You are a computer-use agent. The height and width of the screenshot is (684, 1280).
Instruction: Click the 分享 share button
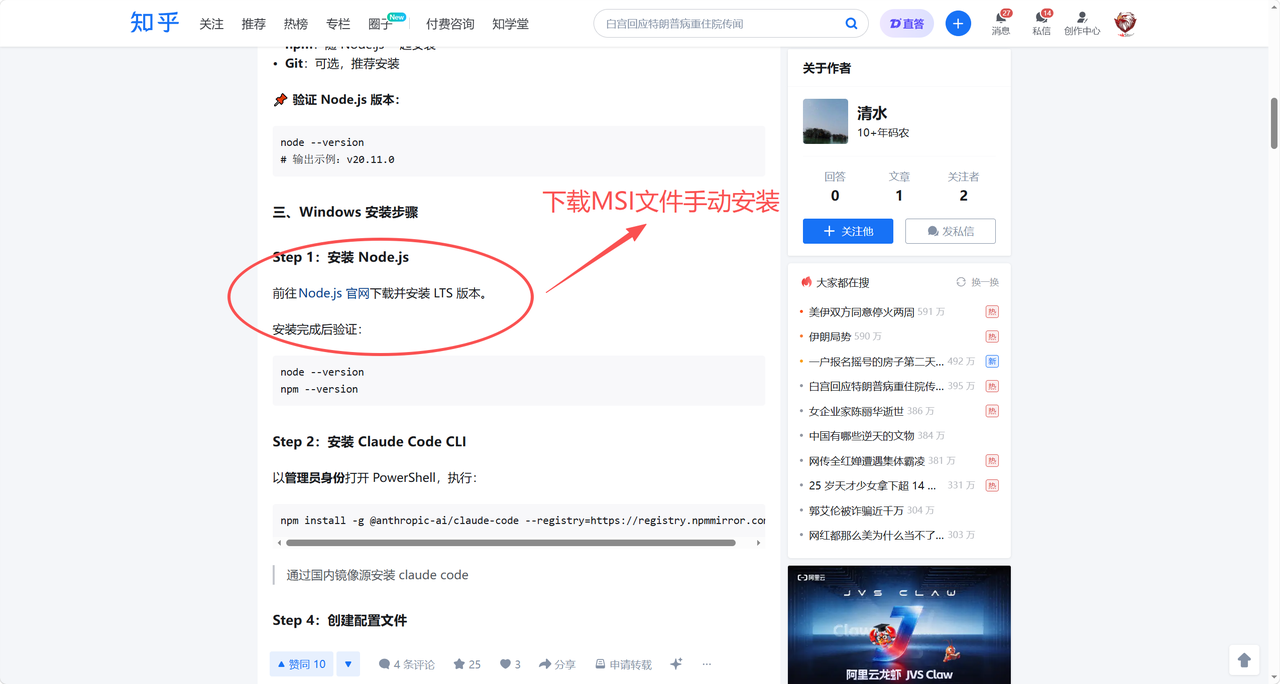(x=557, y=664)
